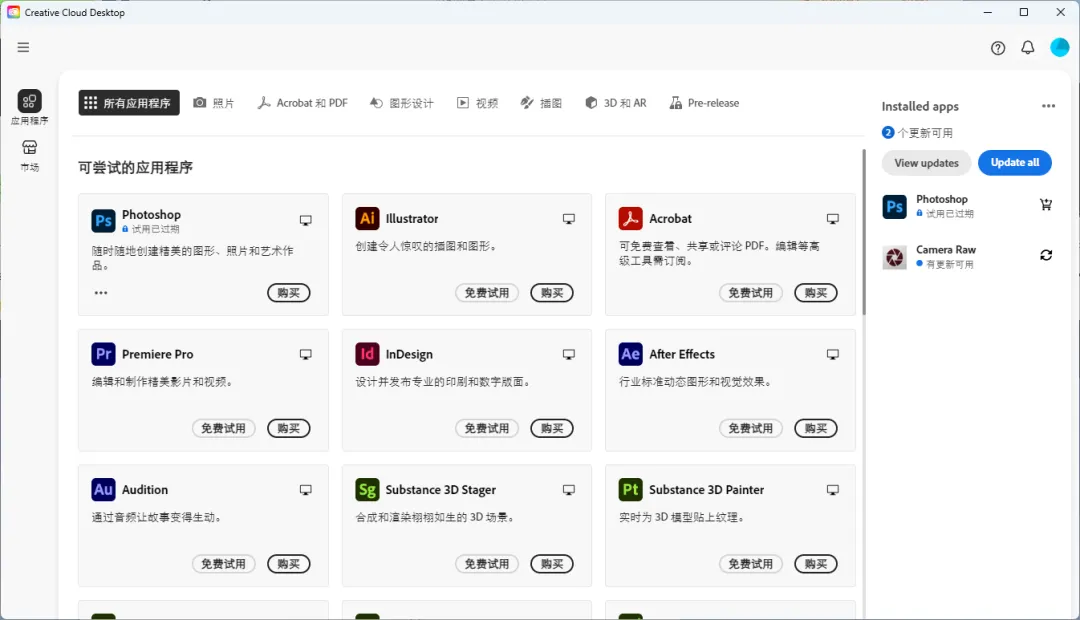Viewport: 1080px width, 620px height.
Task: Click the Audition app icon
Action: (x=103, y=490)
